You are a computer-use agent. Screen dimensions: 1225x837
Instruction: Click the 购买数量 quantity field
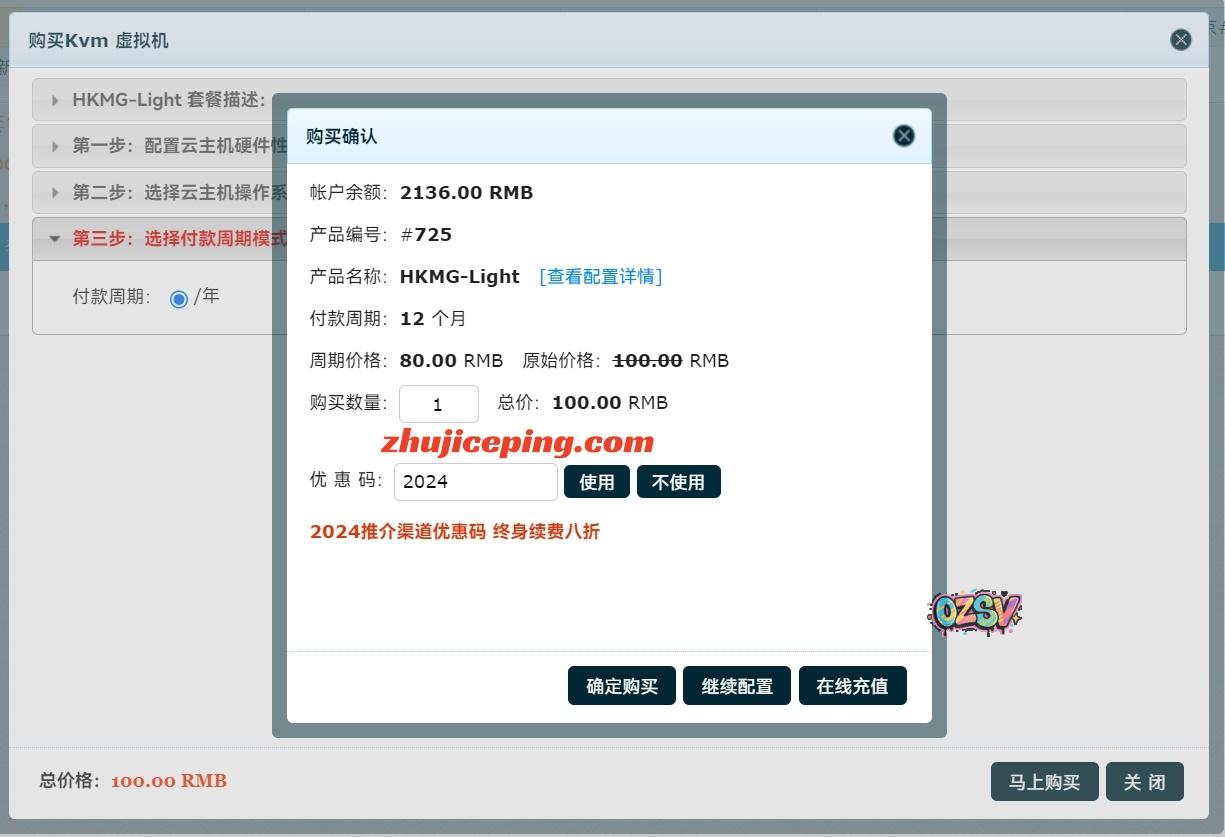438,404
